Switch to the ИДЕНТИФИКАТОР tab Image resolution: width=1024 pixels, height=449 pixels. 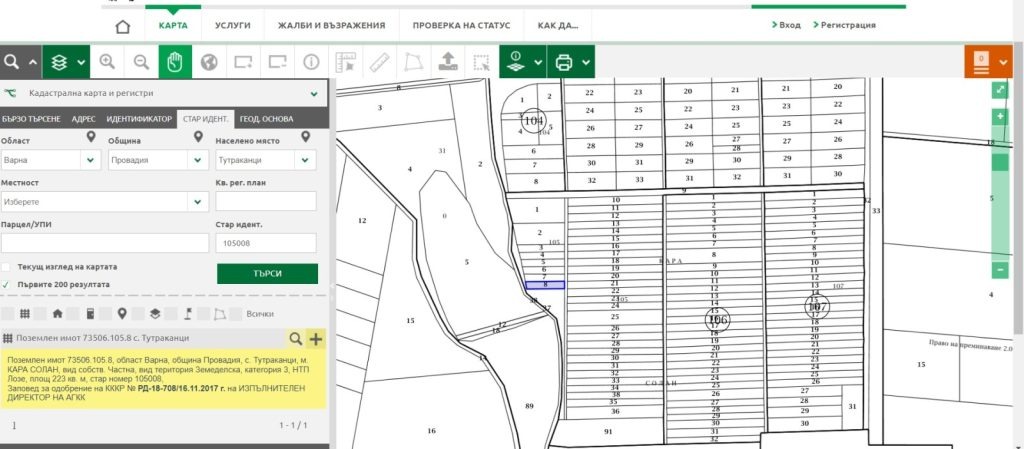139,119
